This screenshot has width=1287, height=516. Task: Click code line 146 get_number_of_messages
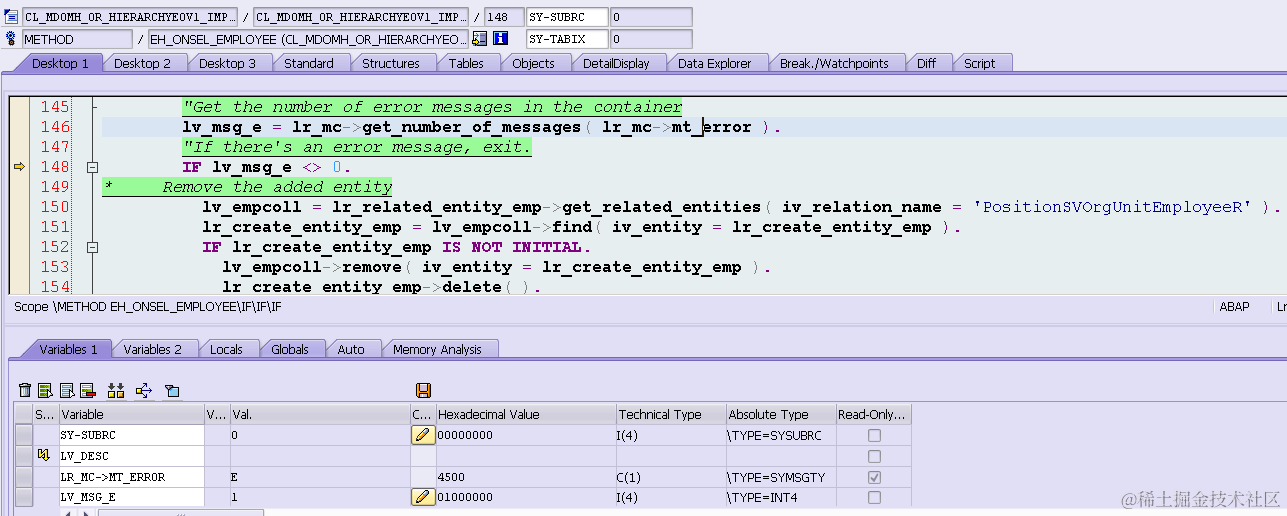[481, 127]
